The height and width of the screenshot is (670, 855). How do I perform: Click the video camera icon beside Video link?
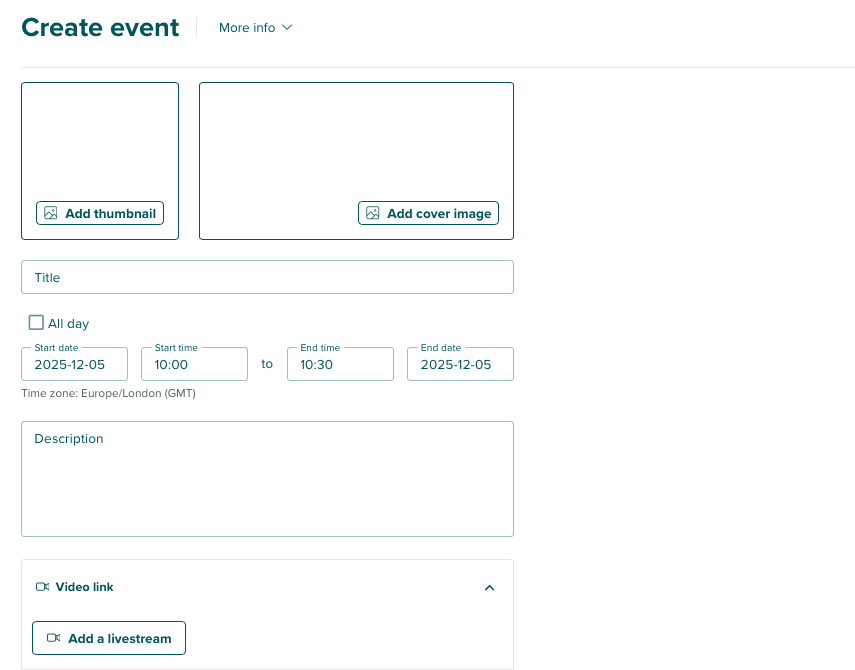point(43,587)
